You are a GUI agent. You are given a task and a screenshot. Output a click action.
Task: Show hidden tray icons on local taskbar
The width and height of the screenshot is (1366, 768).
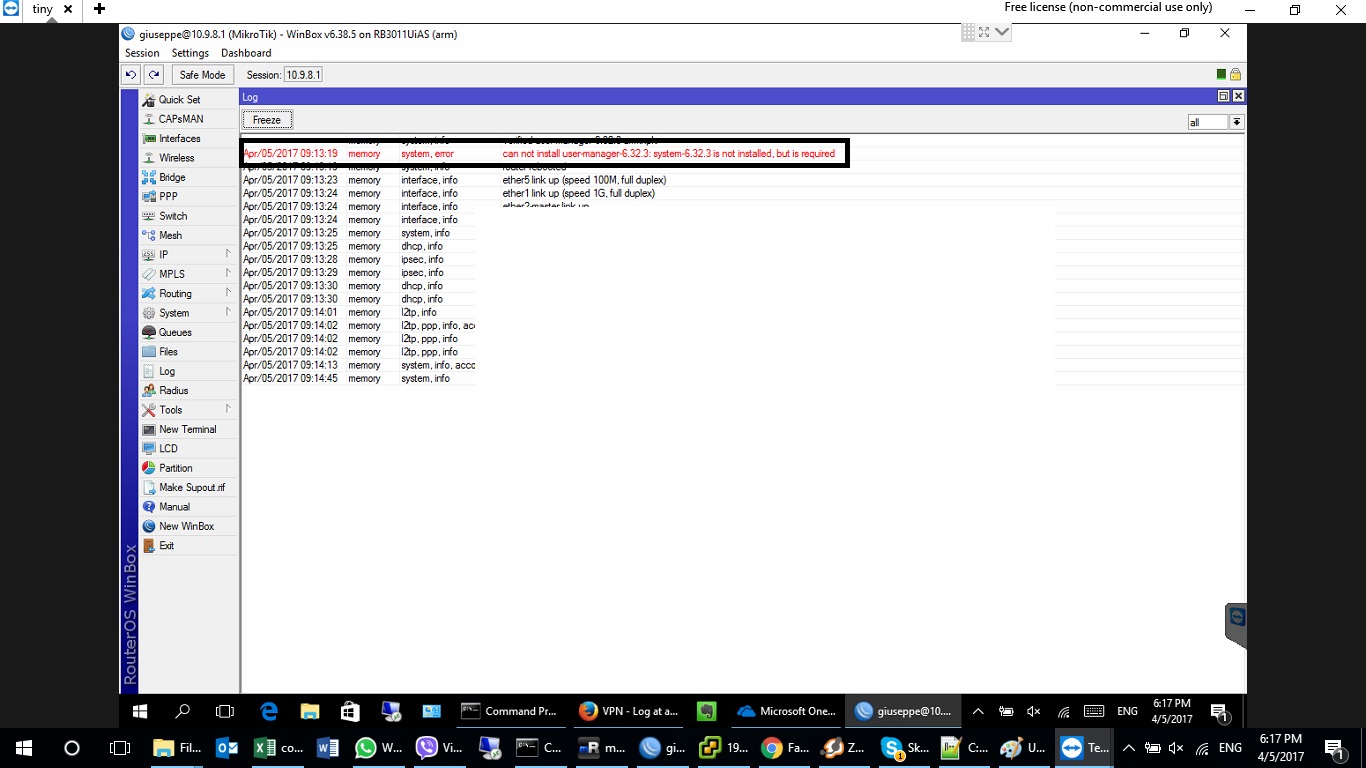click(1128, 747)
